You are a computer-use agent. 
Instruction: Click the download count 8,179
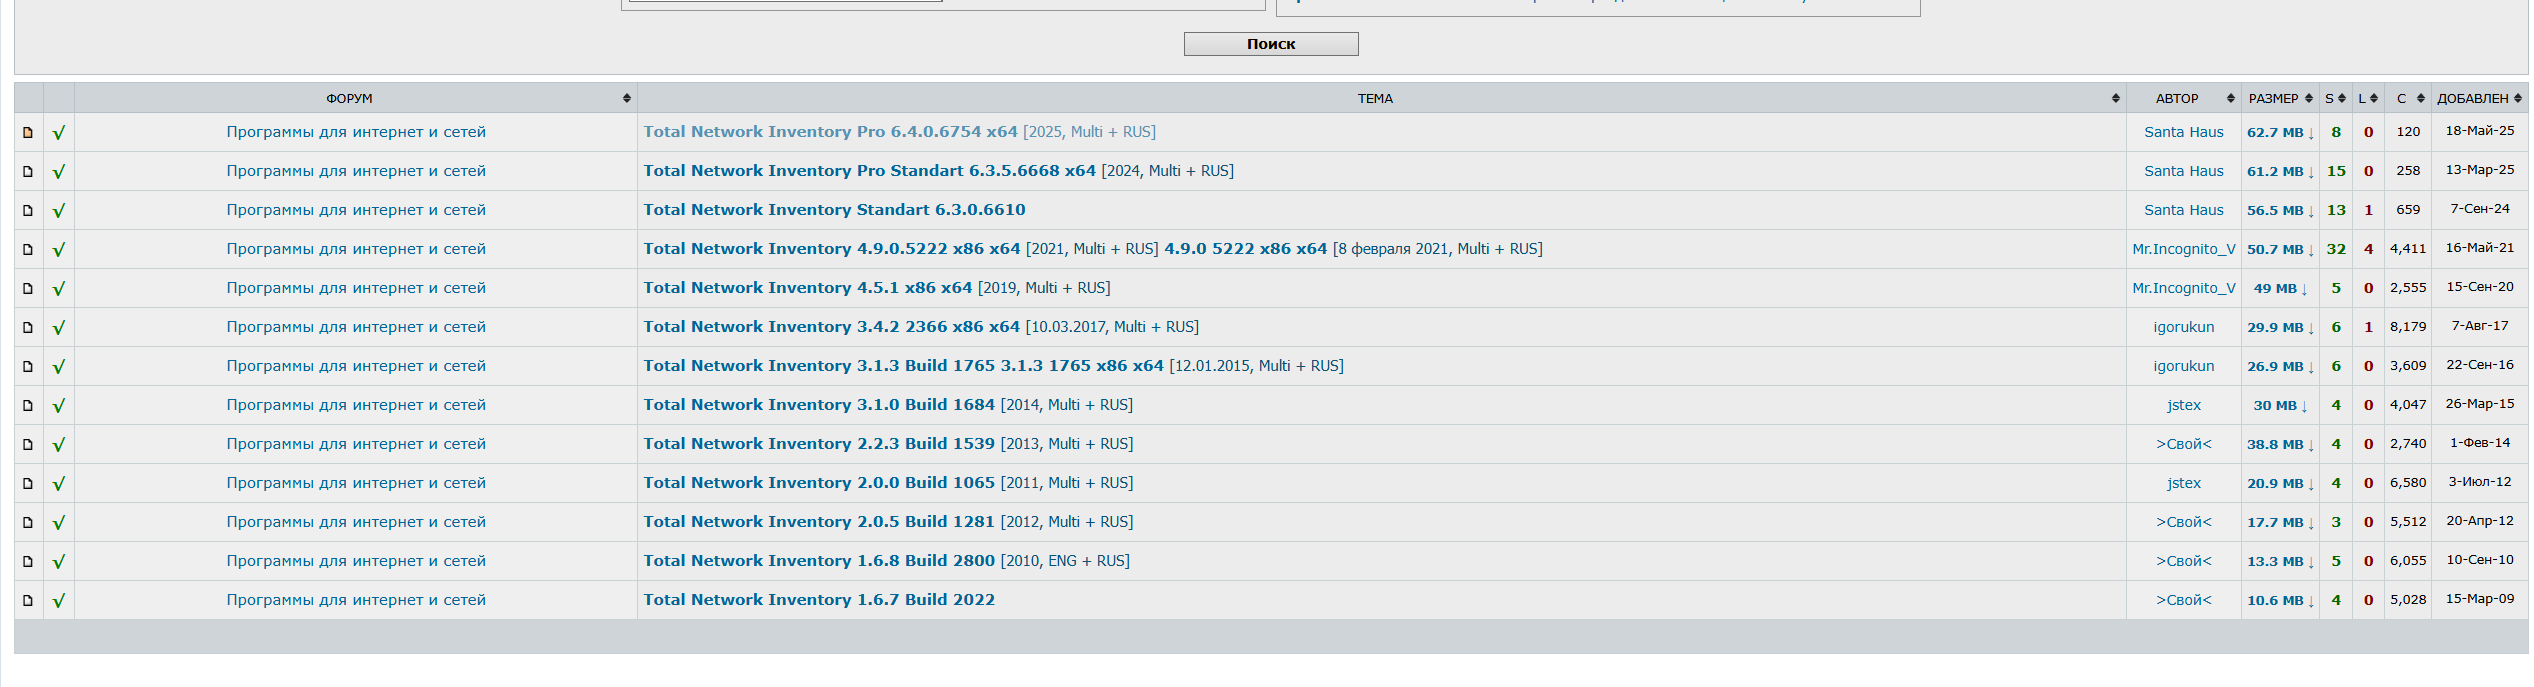[2408, 327]
